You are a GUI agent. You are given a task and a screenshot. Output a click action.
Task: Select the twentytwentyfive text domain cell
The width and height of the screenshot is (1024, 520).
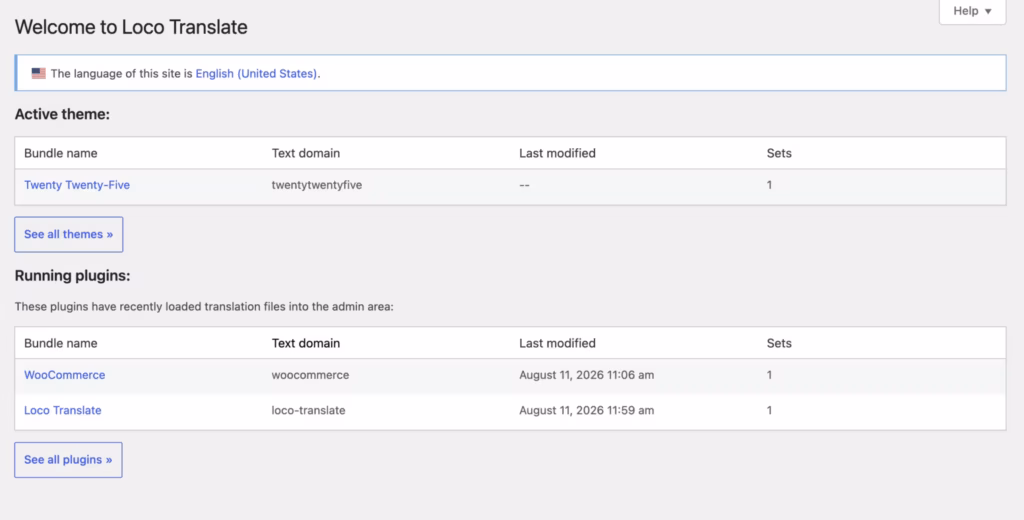coord(317,185)
